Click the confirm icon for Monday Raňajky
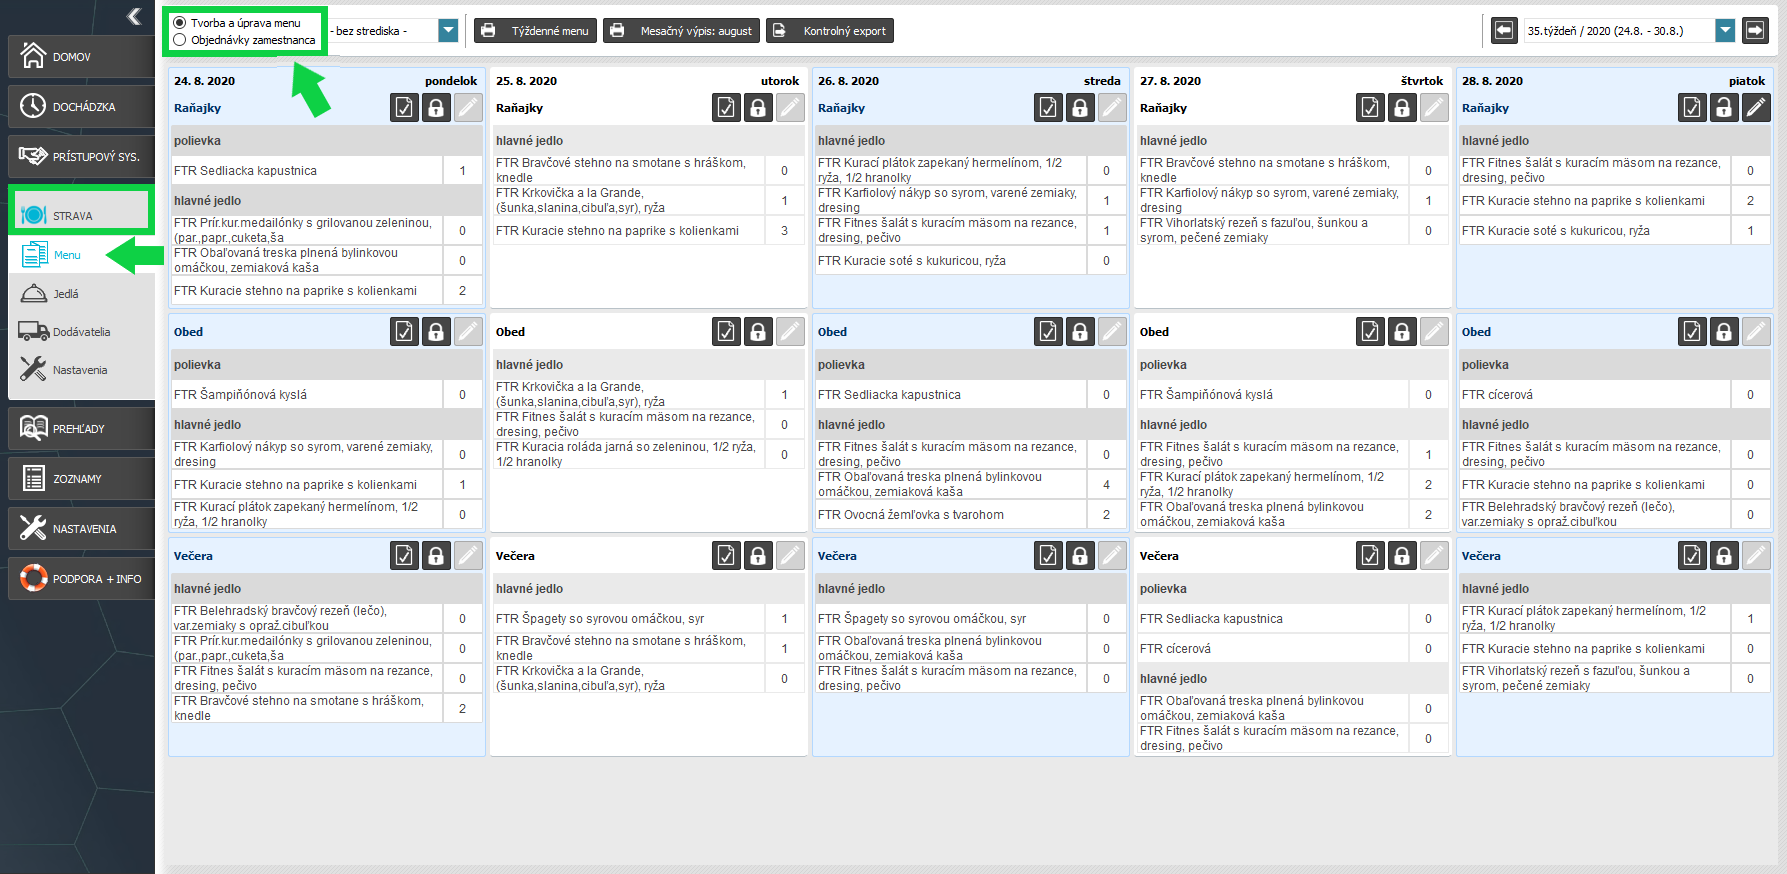Image resolution: width=1787 pixels, height=874 pixels. [404, 108]
